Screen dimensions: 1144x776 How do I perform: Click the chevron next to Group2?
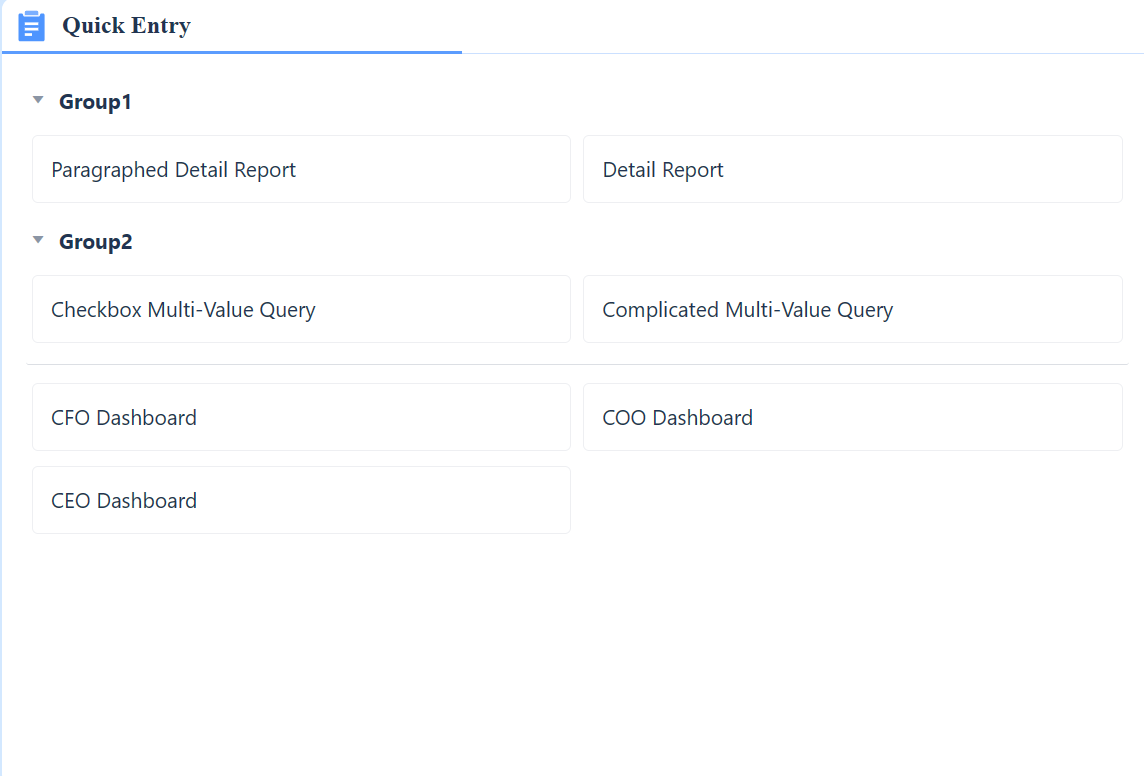[37, 239]
